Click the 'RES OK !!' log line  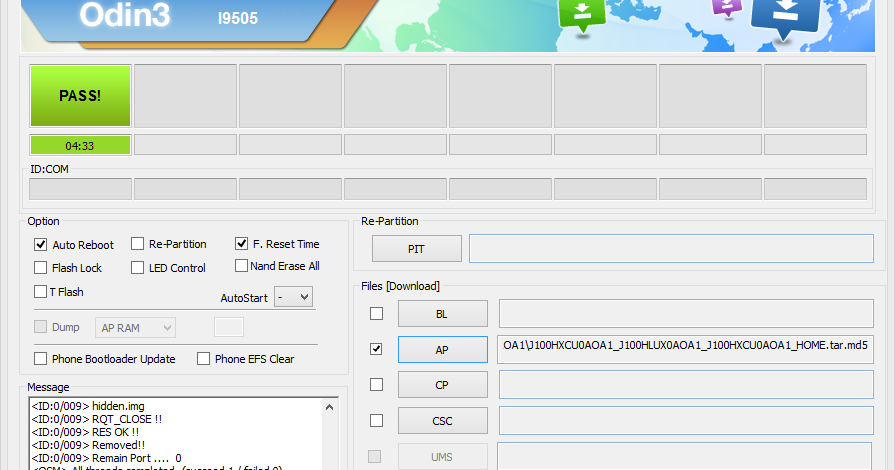pos(86,432)
